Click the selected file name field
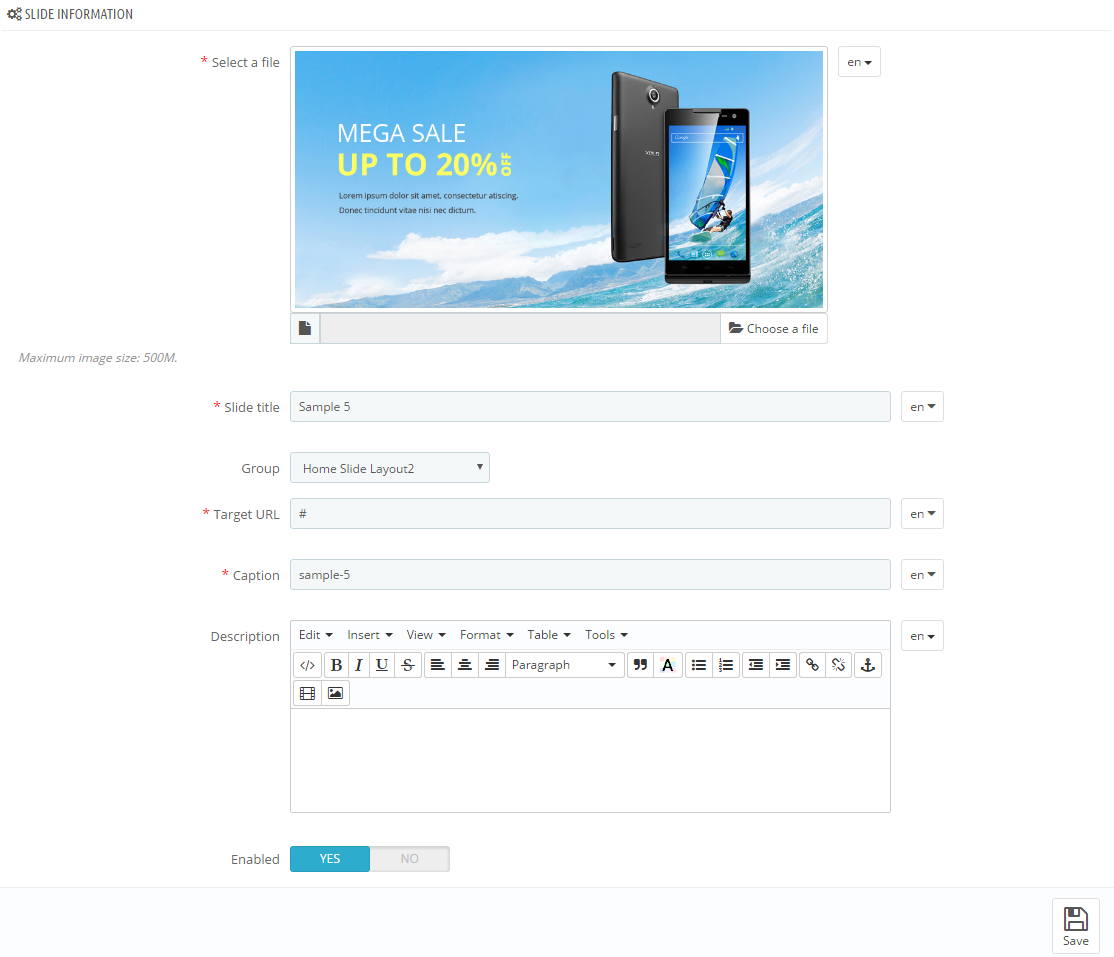The width and height of the screenshot is (1114, 957). tap(520, 328)
